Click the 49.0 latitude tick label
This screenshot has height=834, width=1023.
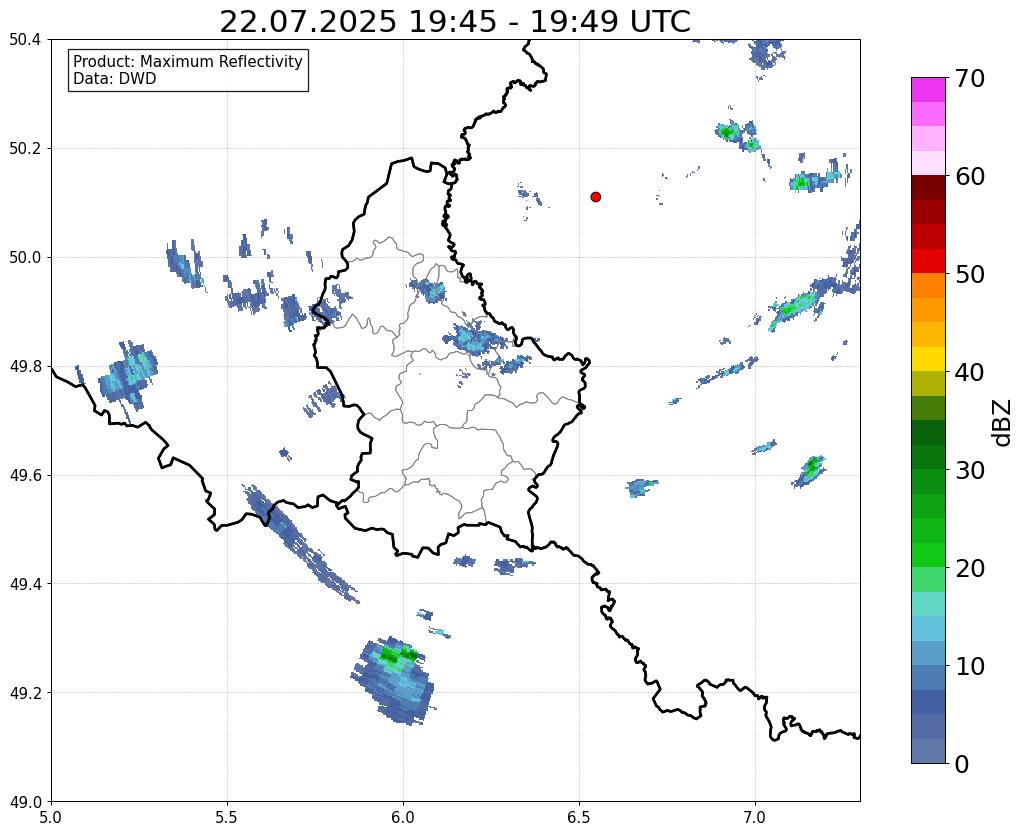25,801
